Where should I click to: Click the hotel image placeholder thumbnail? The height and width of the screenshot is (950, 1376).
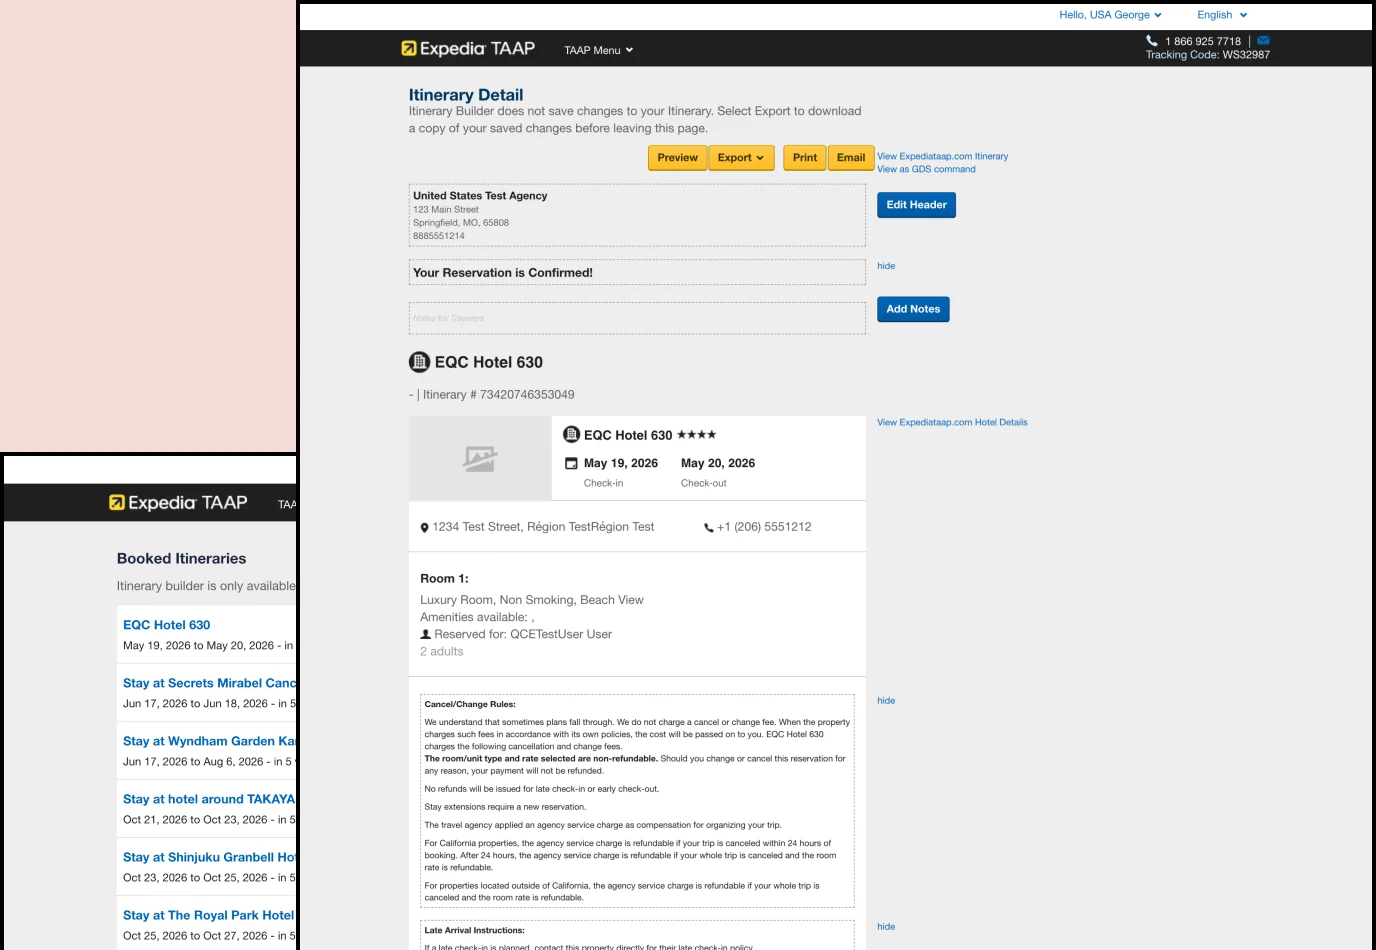tap(480, 458)
